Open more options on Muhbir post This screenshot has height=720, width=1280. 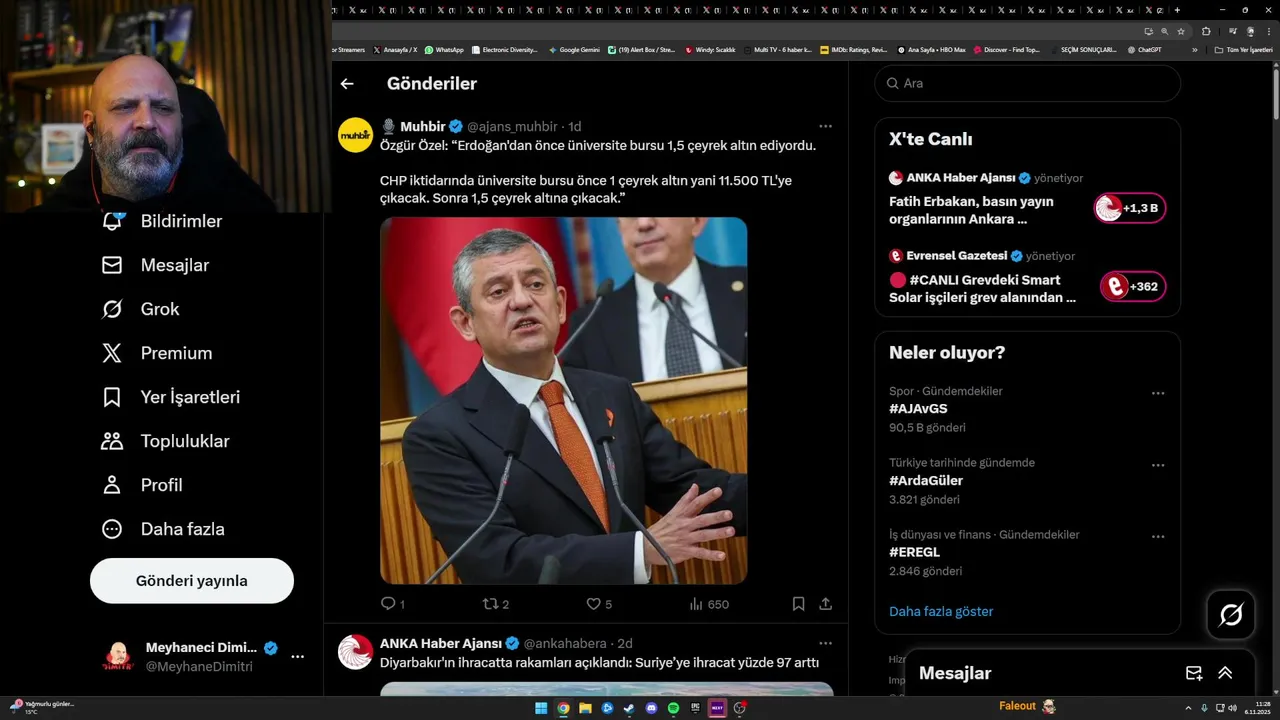coord(825,126)
